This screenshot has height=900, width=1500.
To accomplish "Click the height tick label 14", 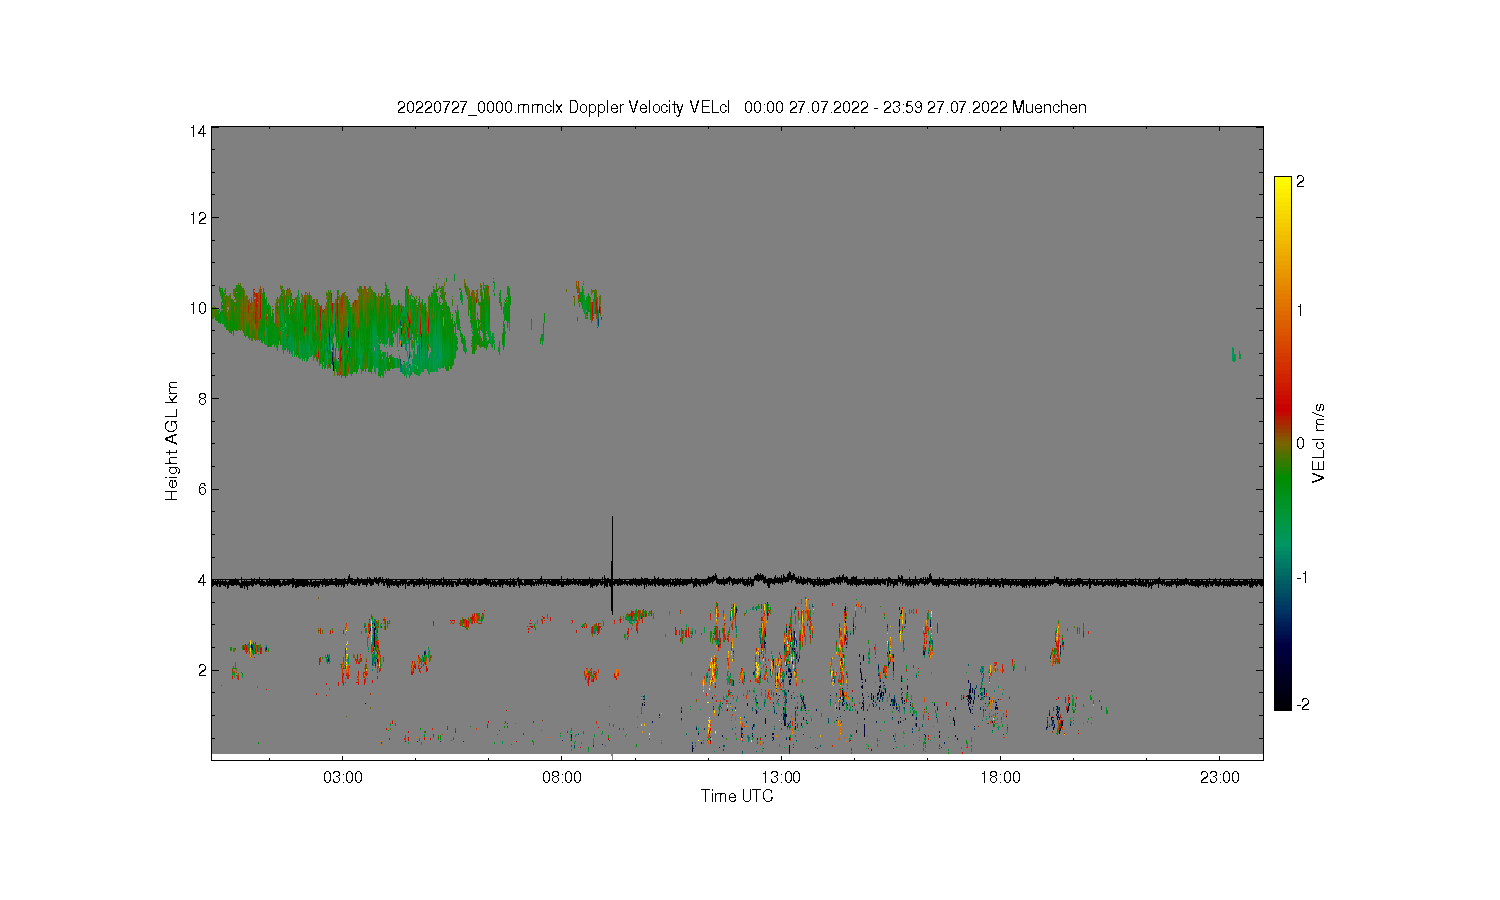I will tap(199, 131).
